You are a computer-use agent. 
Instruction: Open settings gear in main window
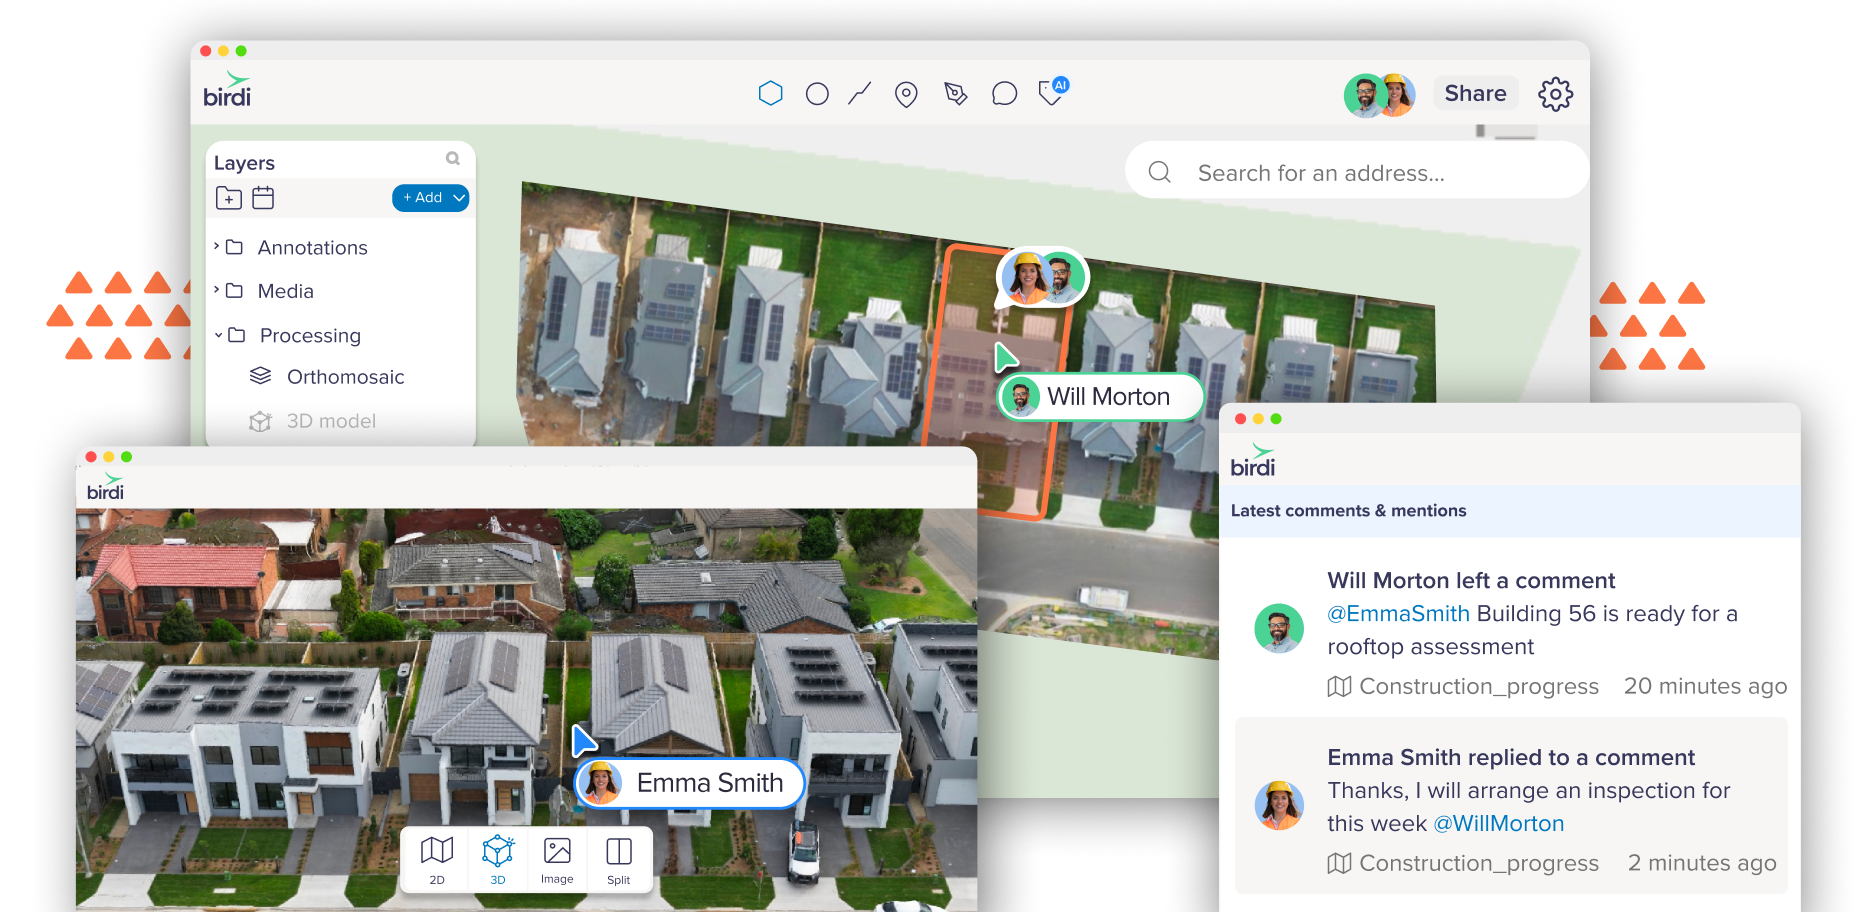1555,94
